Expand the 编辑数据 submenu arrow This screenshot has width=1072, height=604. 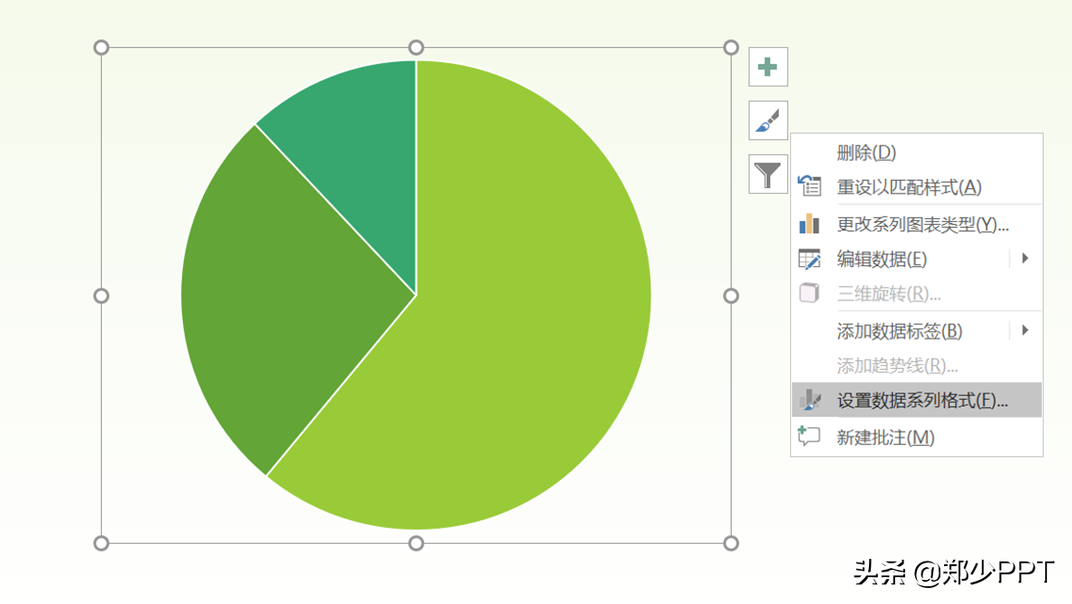pos(1025,259)
